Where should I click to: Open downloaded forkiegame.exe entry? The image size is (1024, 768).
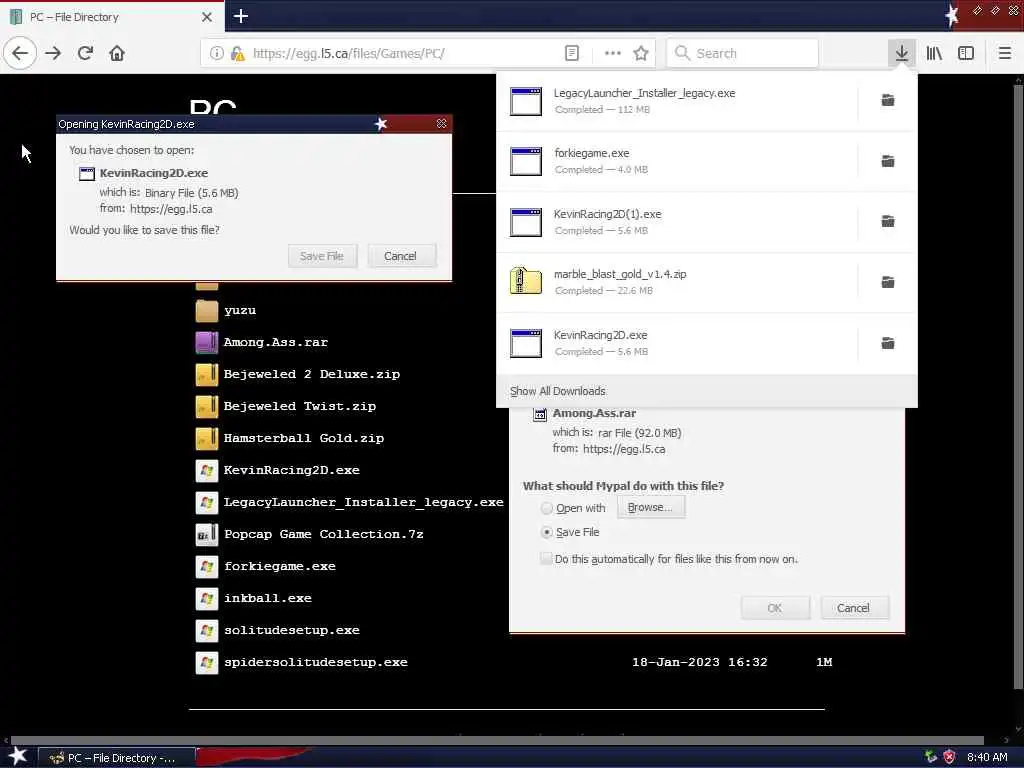pos(677,161)
